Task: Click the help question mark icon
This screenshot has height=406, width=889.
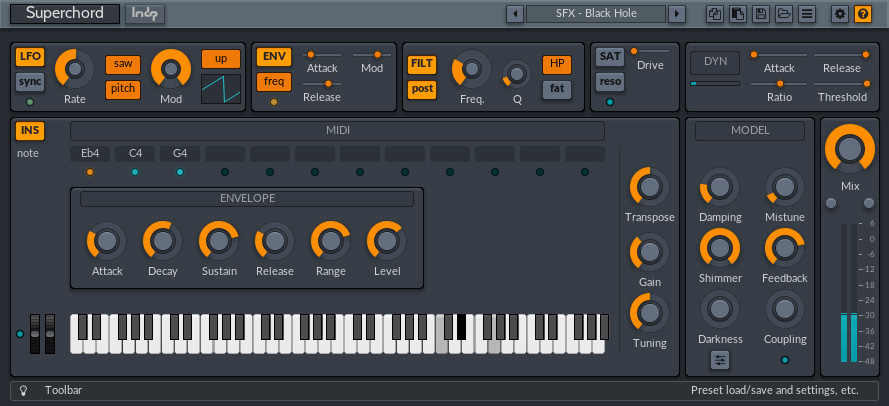Action: tap(863, 14)
